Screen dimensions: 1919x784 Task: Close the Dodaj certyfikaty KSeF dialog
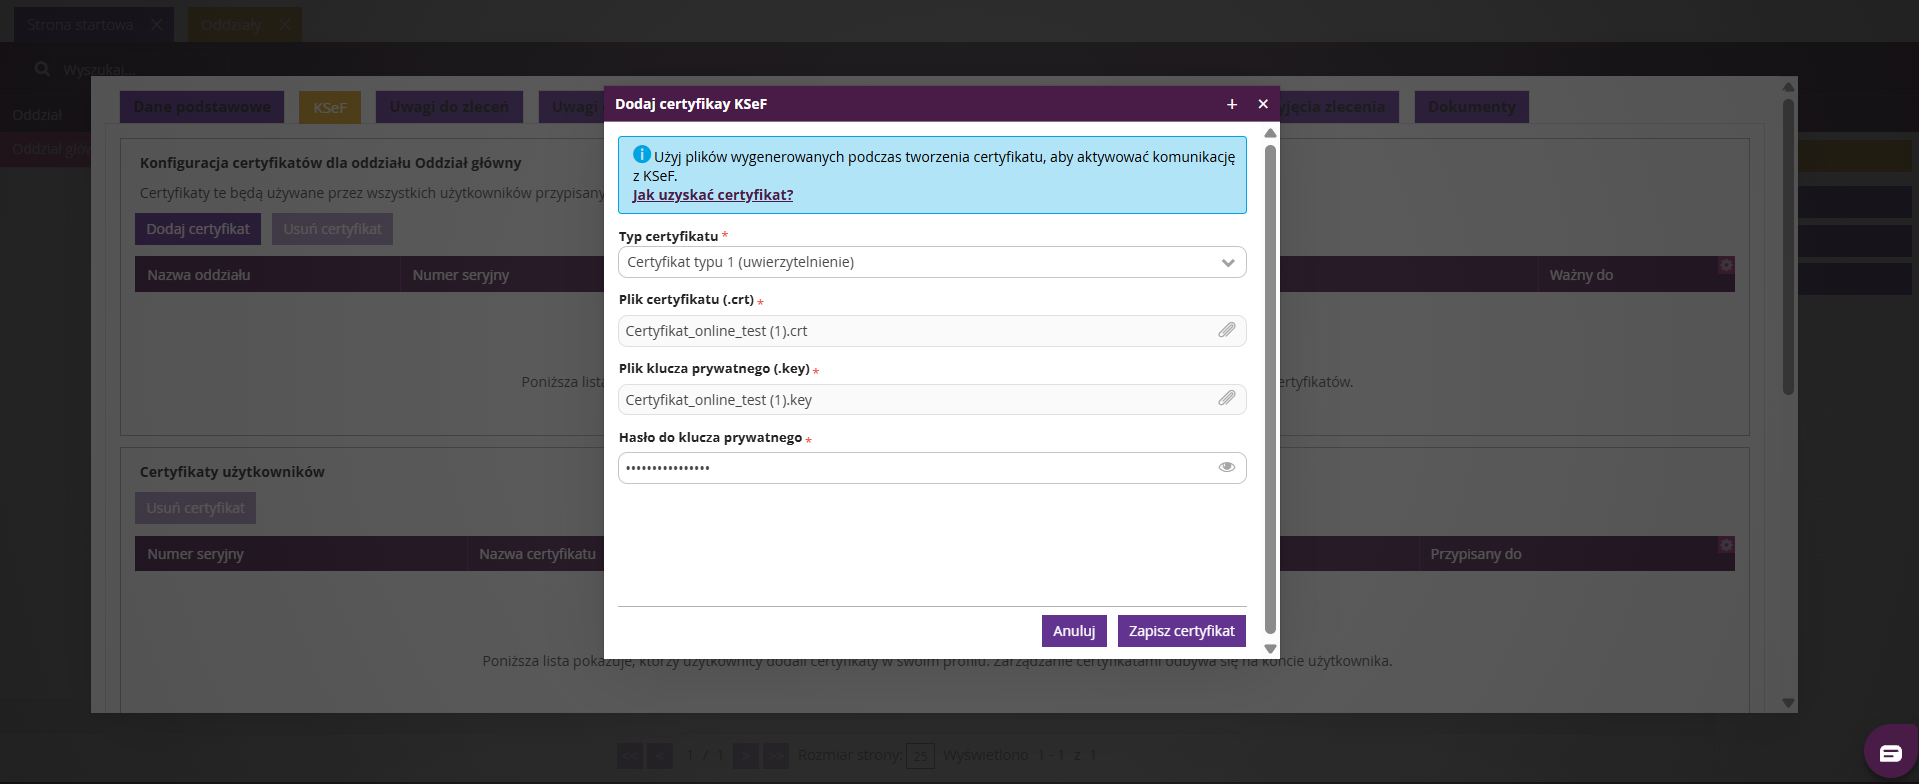coord(1263,104)
